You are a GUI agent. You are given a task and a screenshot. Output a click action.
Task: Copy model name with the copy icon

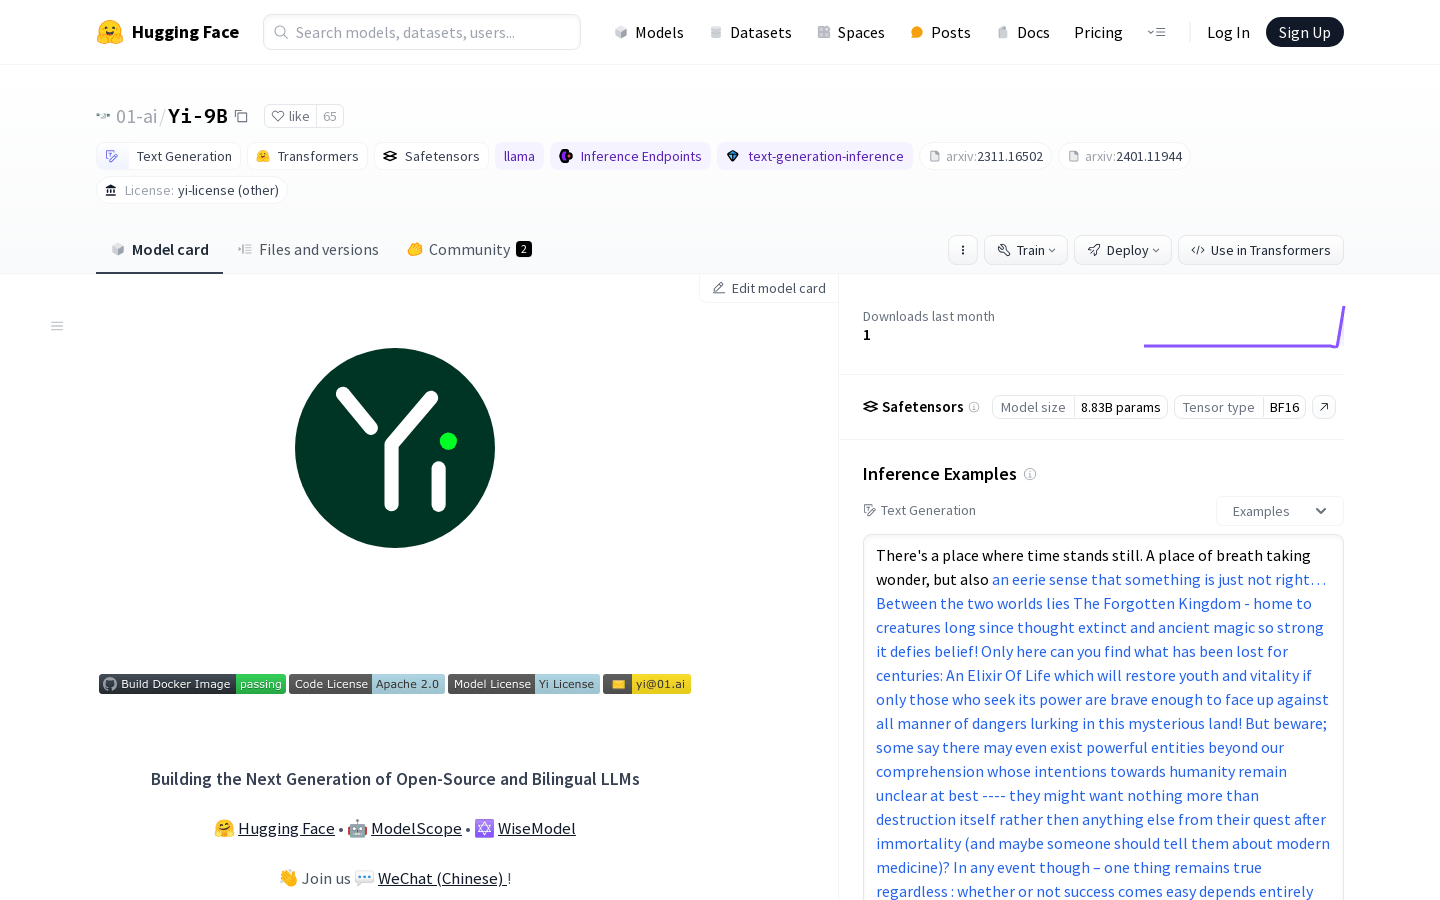click(241, 116)
